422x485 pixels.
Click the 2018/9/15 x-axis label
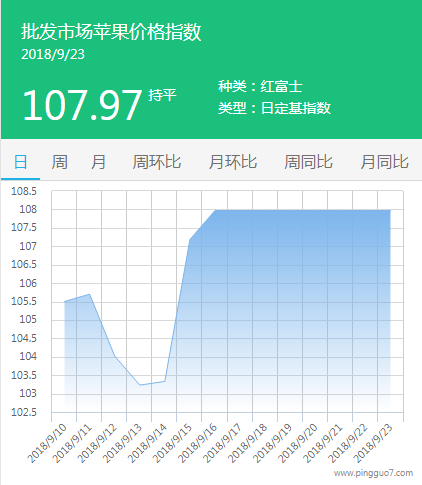172,443
